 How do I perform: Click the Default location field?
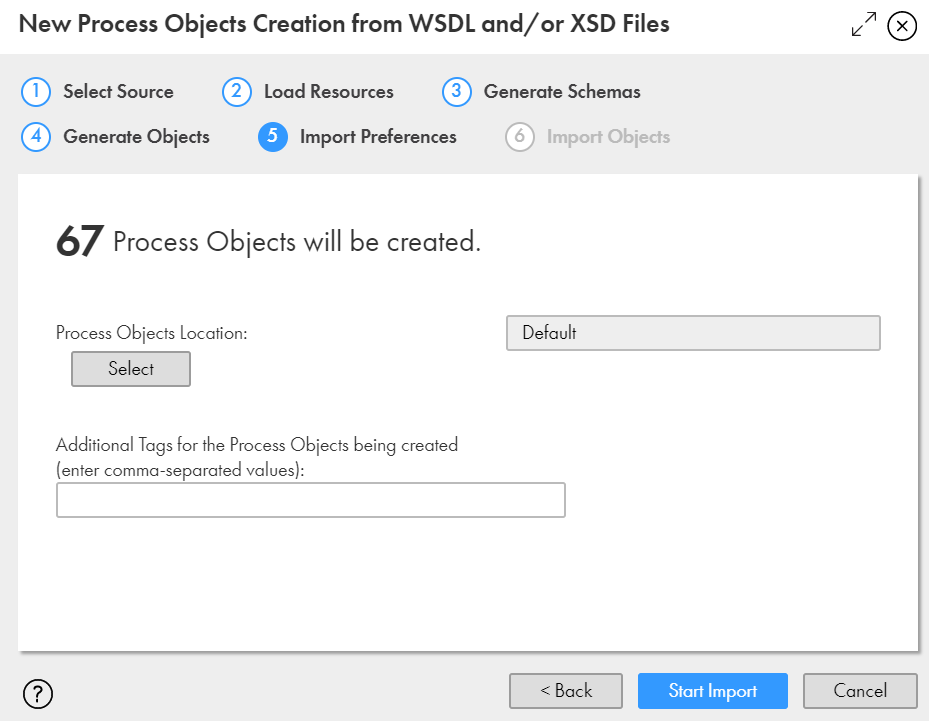[693, 333]
